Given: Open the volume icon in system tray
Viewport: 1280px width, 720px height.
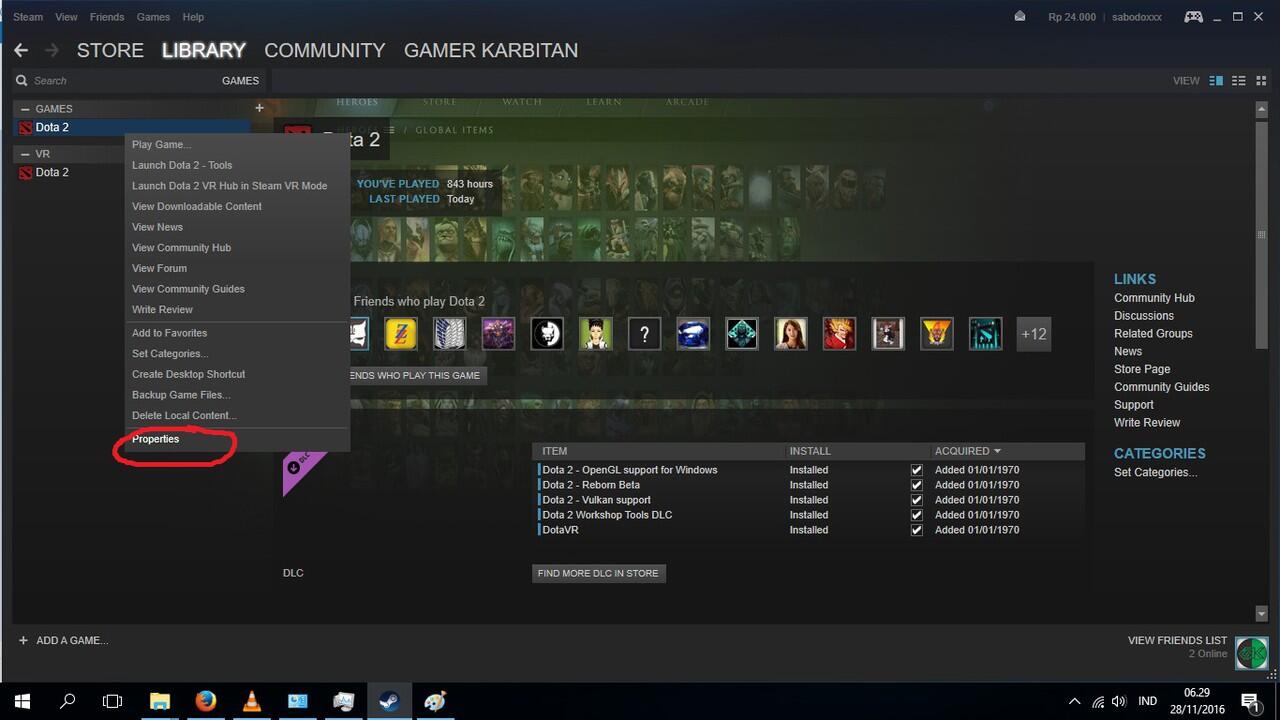Looking at the screenshot, I should click(1119, 701).
